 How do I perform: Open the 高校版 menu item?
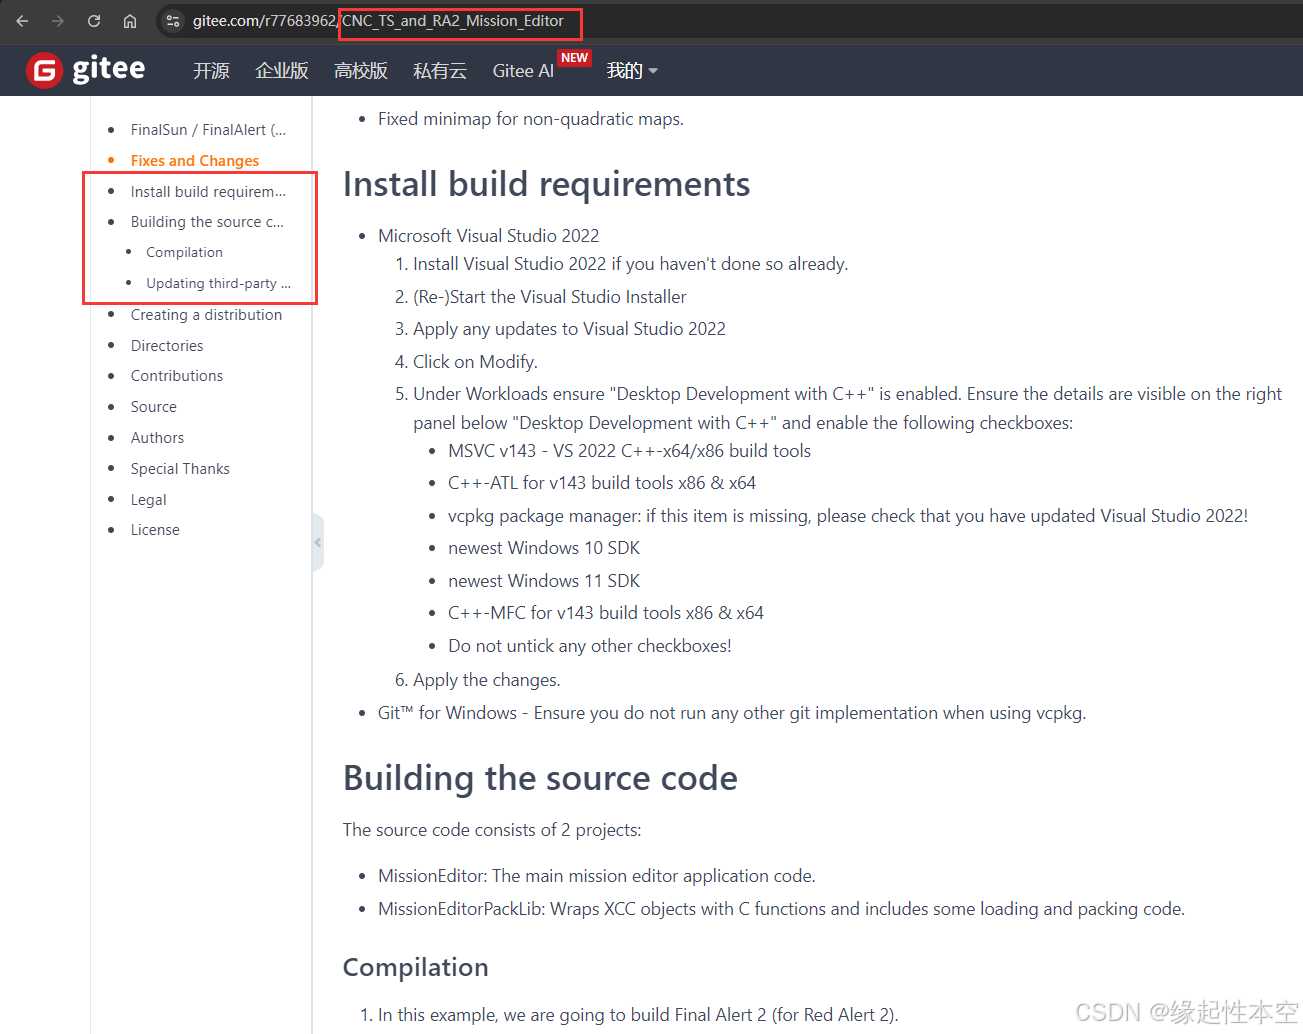[361, 70]
